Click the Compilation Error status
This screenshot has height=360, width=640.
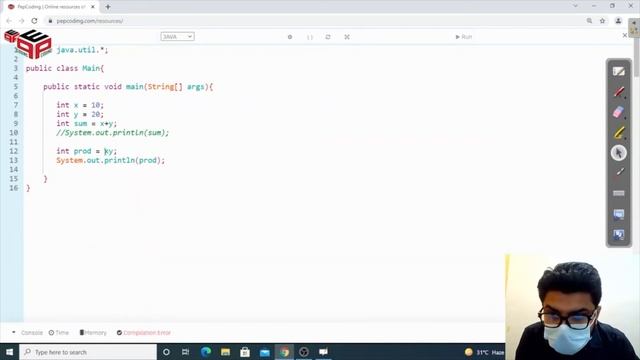coord(144,333)
